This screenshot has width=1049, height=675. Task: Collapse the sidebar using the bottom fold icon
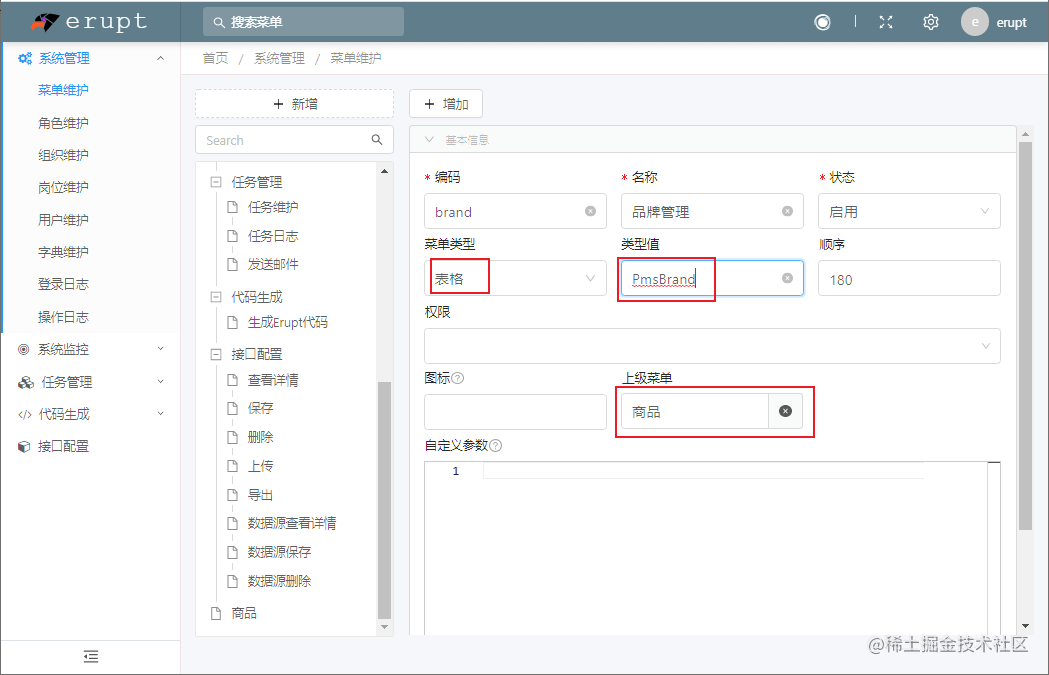91,657
